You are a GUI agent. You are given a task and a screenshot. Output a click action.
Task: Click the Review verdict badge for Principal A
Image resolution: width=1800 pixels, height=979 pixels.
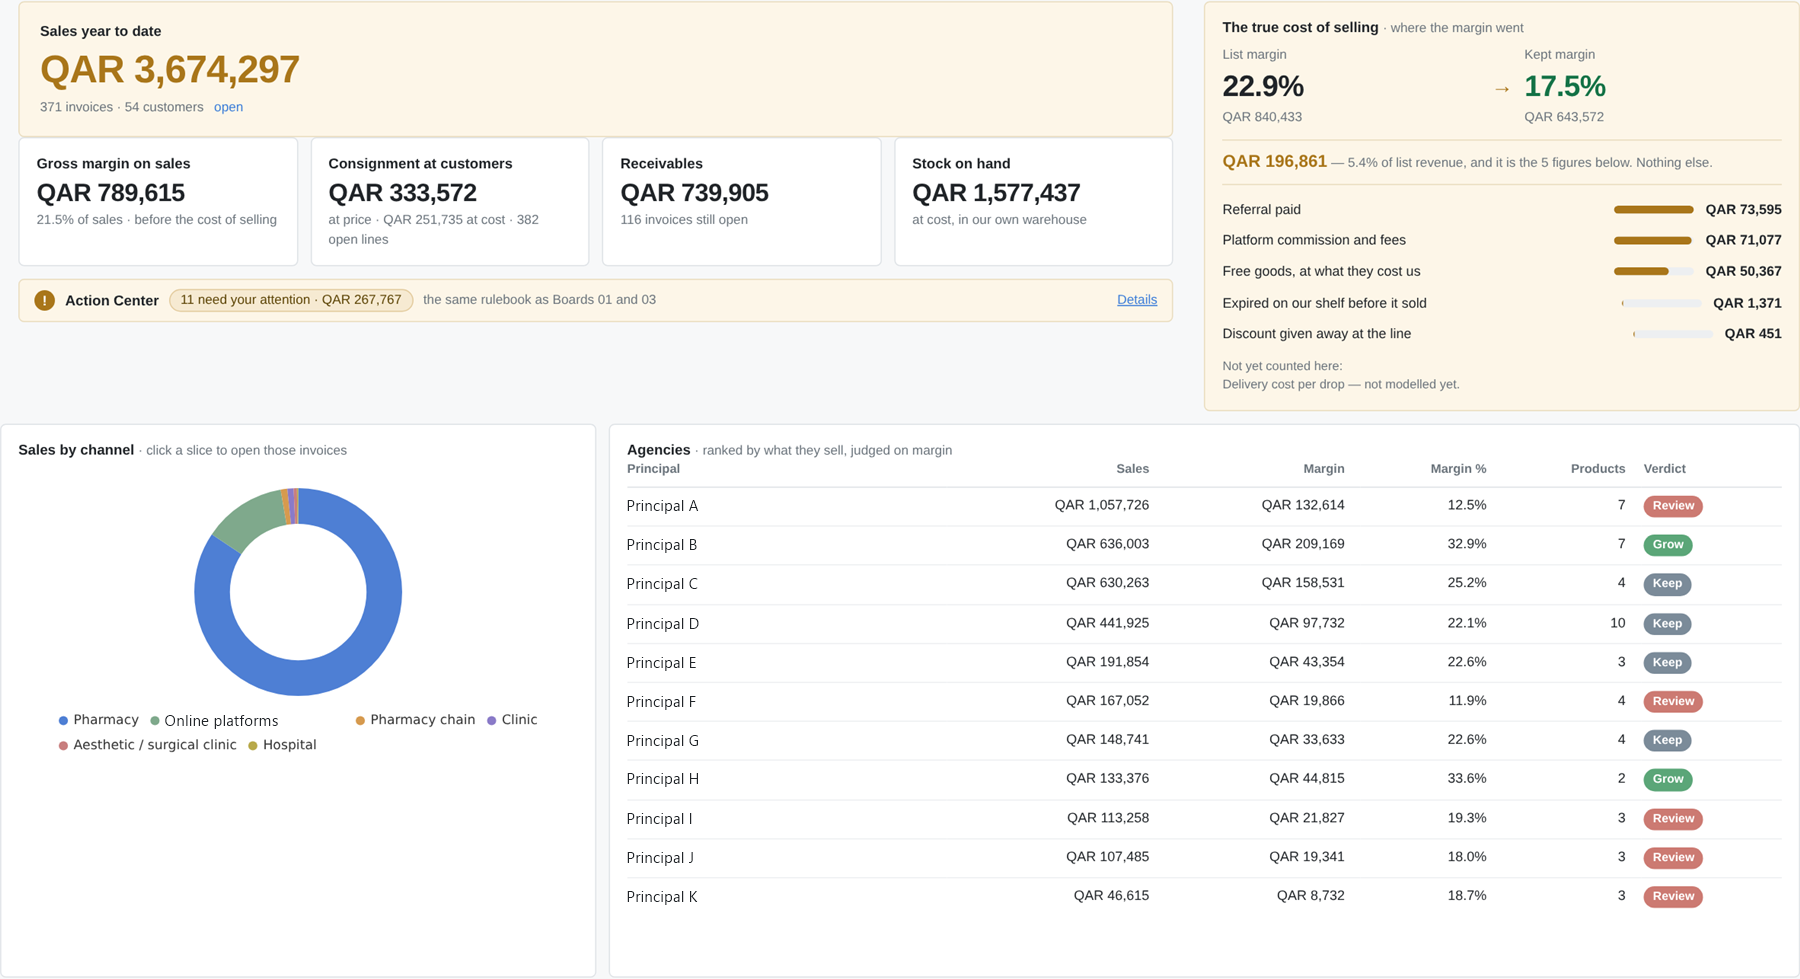[1673, 506]
